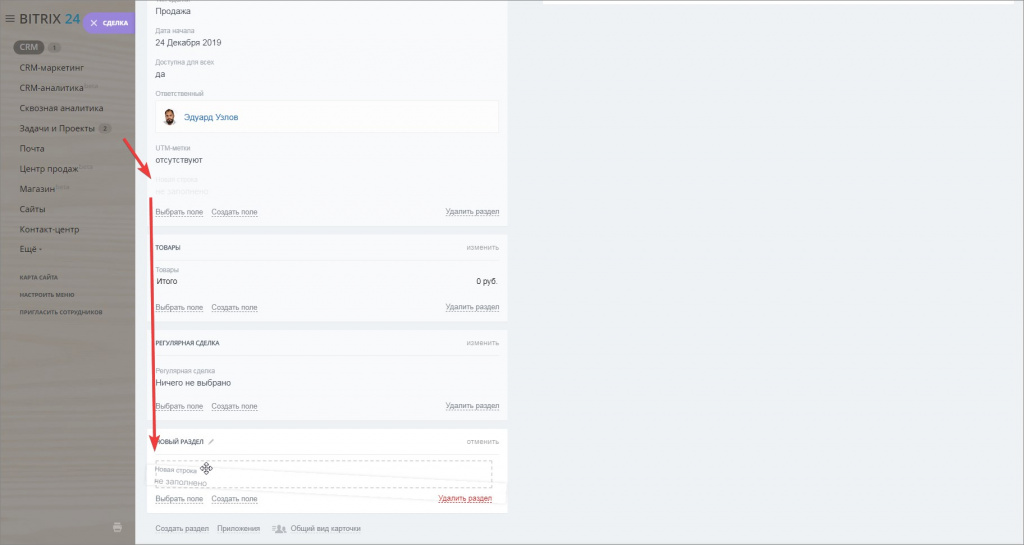The width and height of the screenshot is (1024, 545).
Task: Expand the Ещё menu
Action: click(x=31, y=249)
